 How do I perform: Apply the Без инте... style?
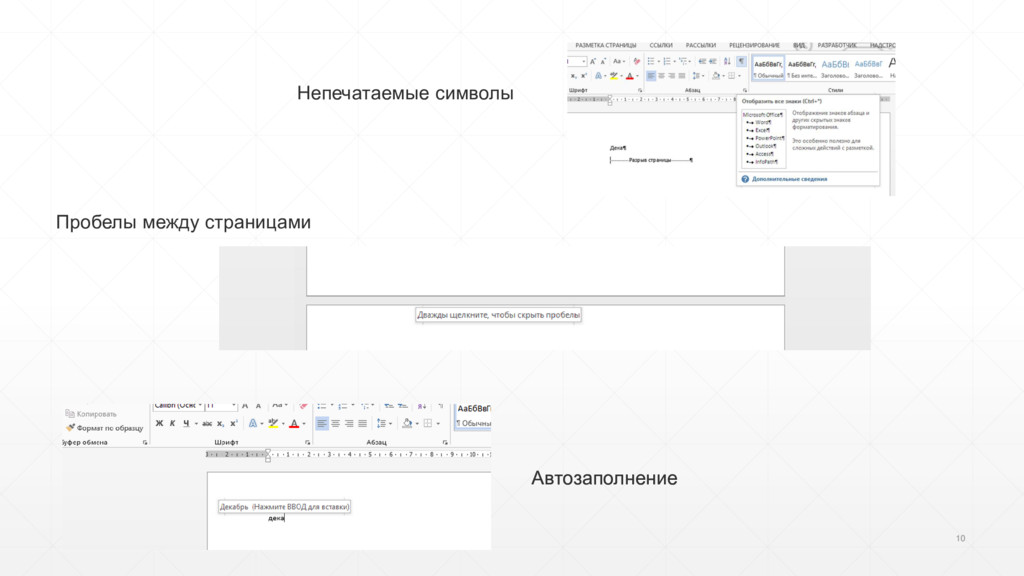point(801,69)
